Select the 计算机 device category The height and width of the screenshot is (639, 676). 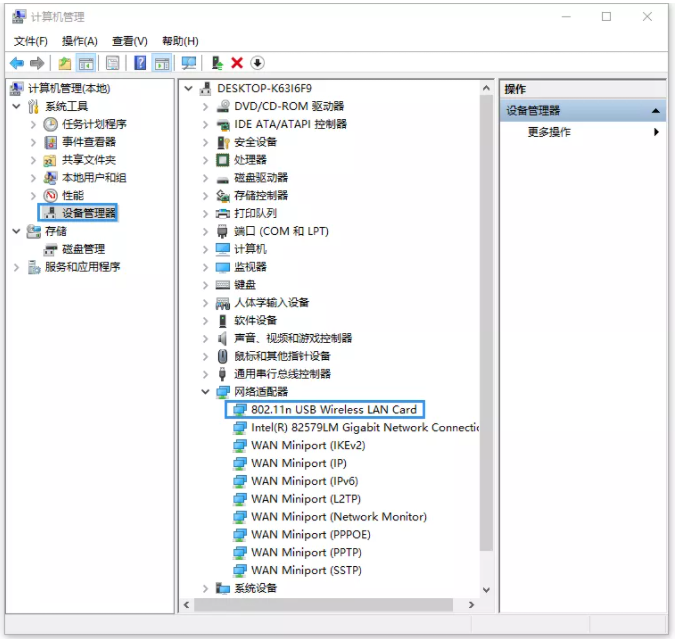[x=250, y=249]
